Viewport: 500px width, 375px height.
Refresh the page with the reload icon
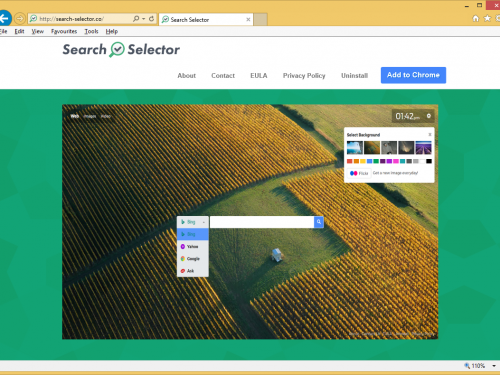coord(151,19)
